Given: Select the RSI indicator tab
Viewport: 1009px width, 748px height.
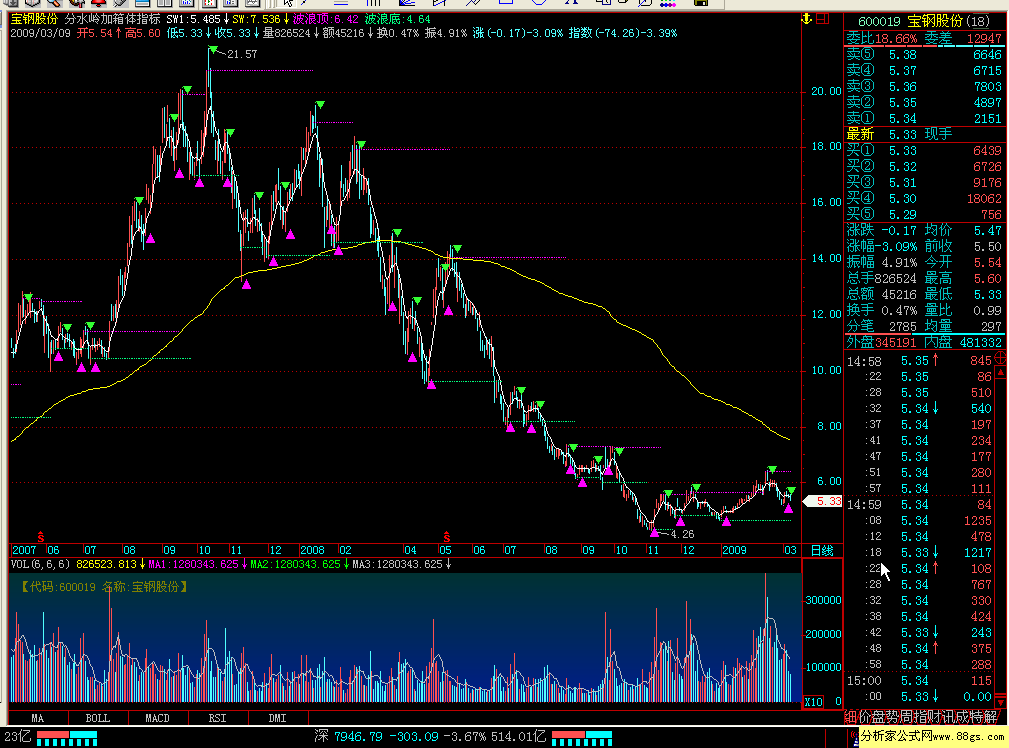Looking at the screenshot, I should pos(218,718).
